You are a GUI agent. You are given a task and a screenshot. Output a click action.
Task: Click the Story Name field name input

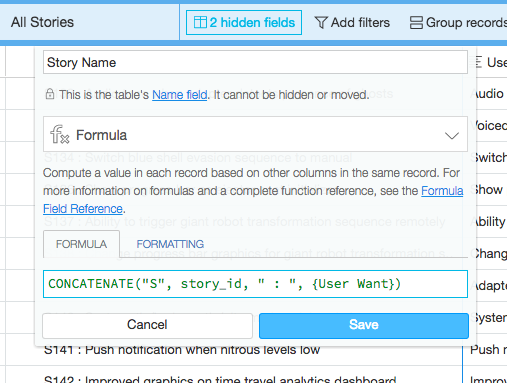(x=255, y=62)
